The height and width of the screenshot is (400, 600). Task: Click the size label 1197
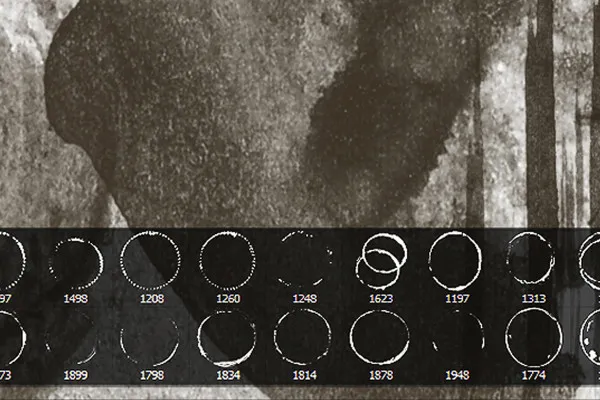[x=457, y=299]
